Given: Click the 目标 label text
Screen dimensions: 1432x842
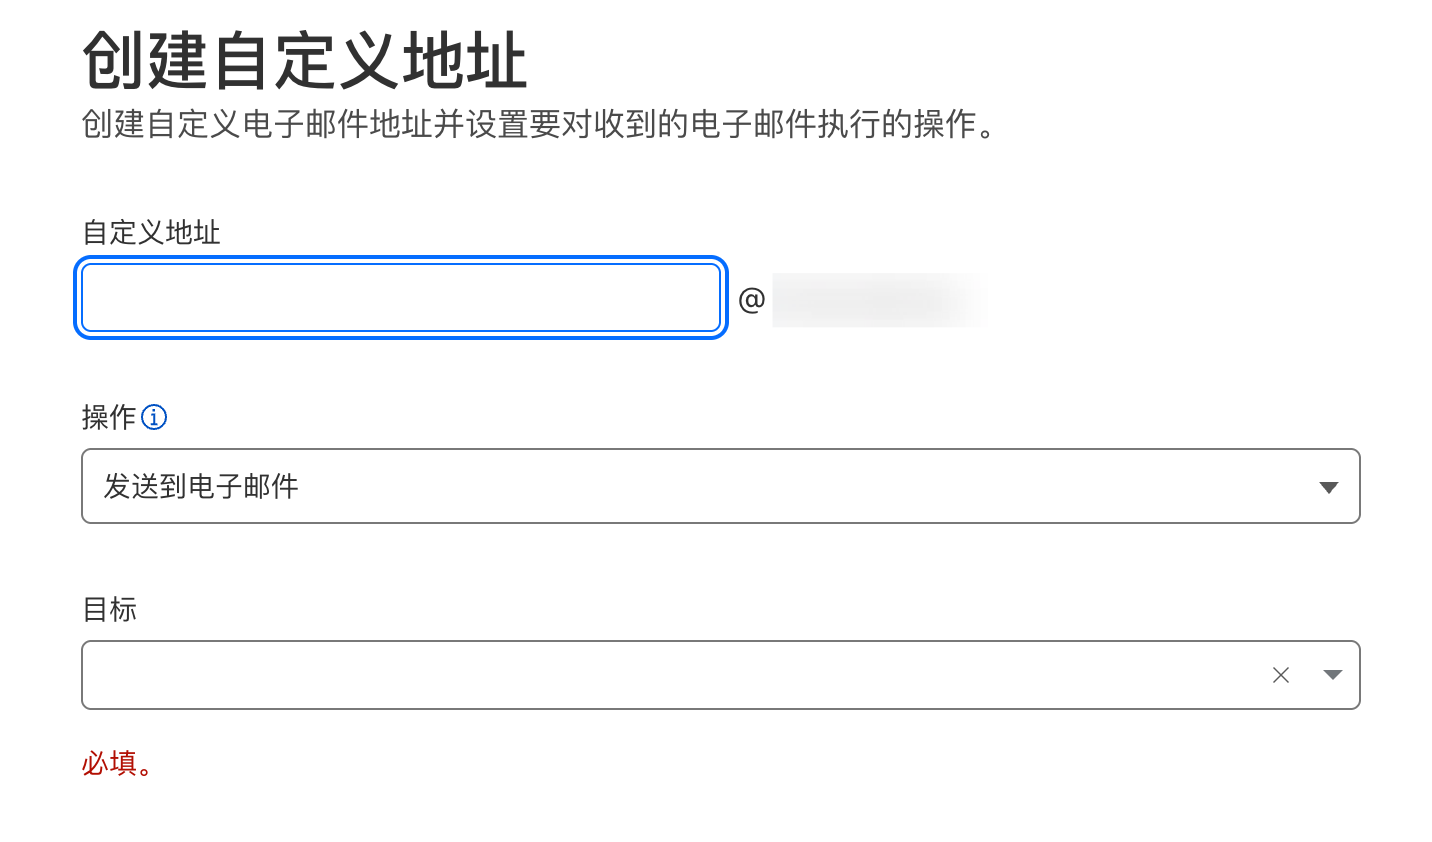Looking at the screenshot, I should 109,609.
